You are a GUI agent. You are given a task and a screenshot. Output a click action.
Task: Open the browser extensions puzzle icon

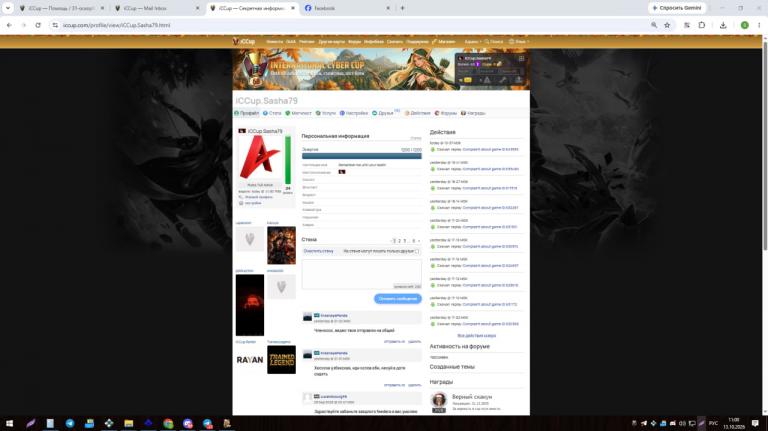click(x=701, y=25)
